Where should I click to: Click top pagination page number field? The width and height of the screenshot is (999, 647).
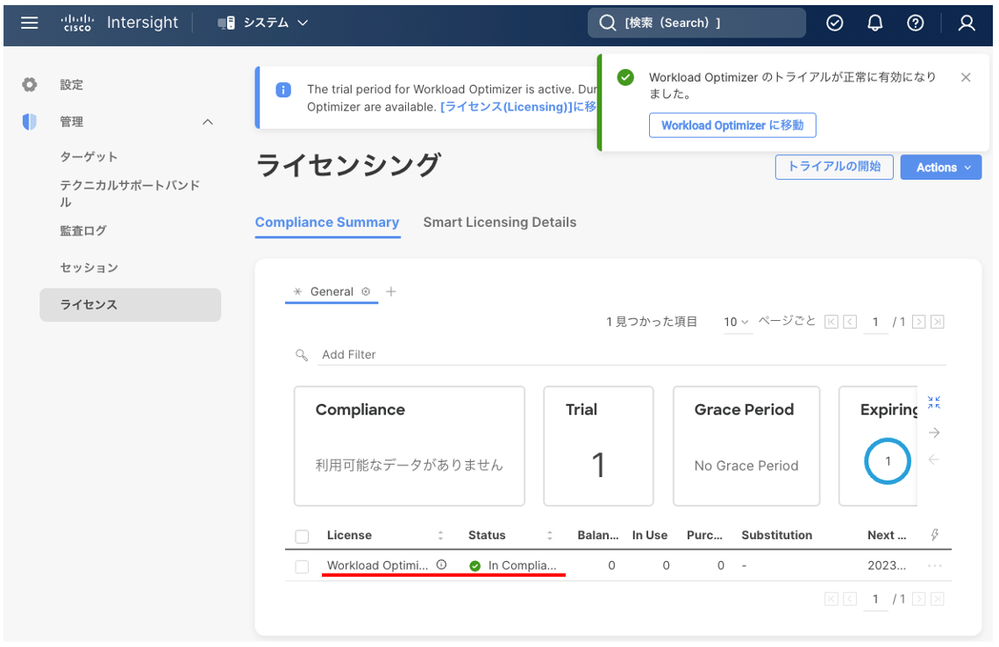click(875, 322)
